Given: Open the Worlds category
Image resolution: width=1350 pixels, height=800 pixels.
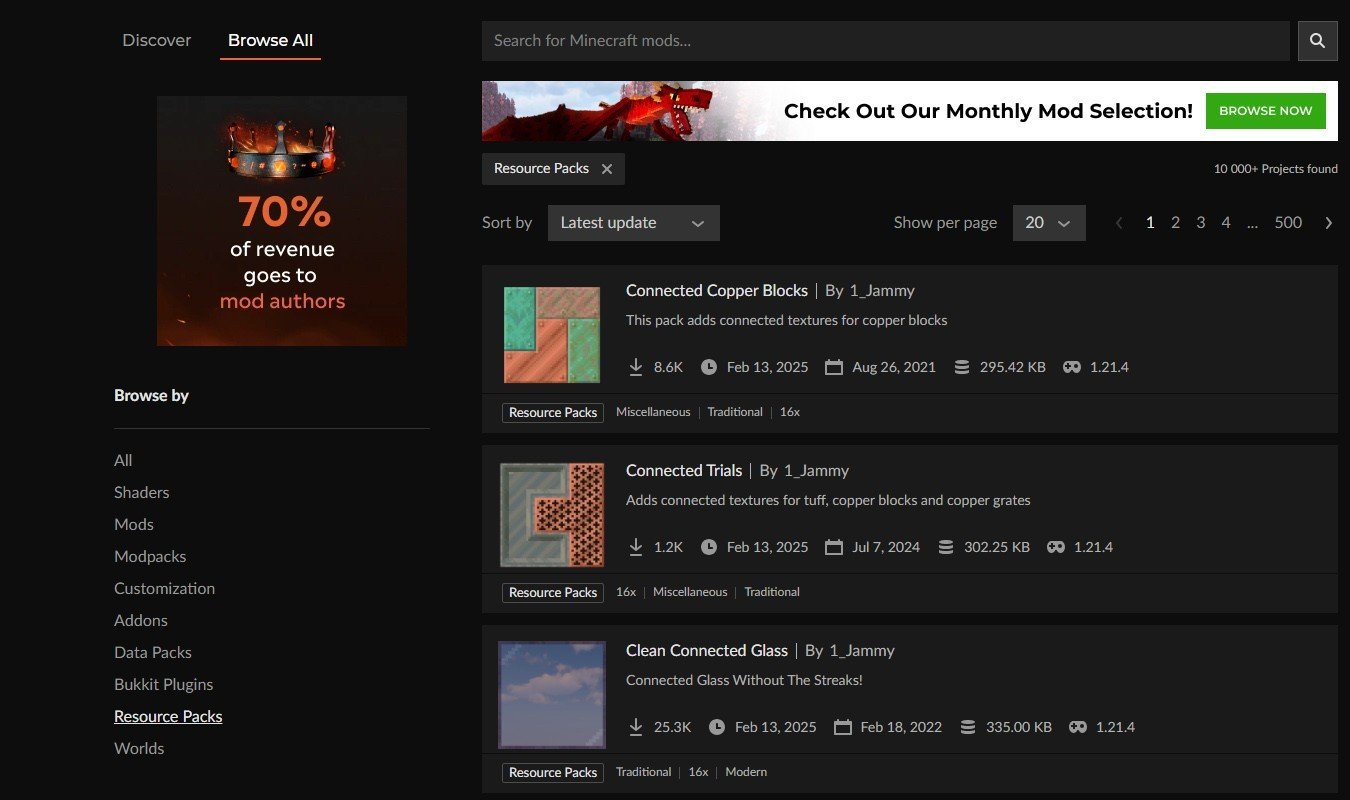Looking at the screenshot, I should [x=139, y=748].
